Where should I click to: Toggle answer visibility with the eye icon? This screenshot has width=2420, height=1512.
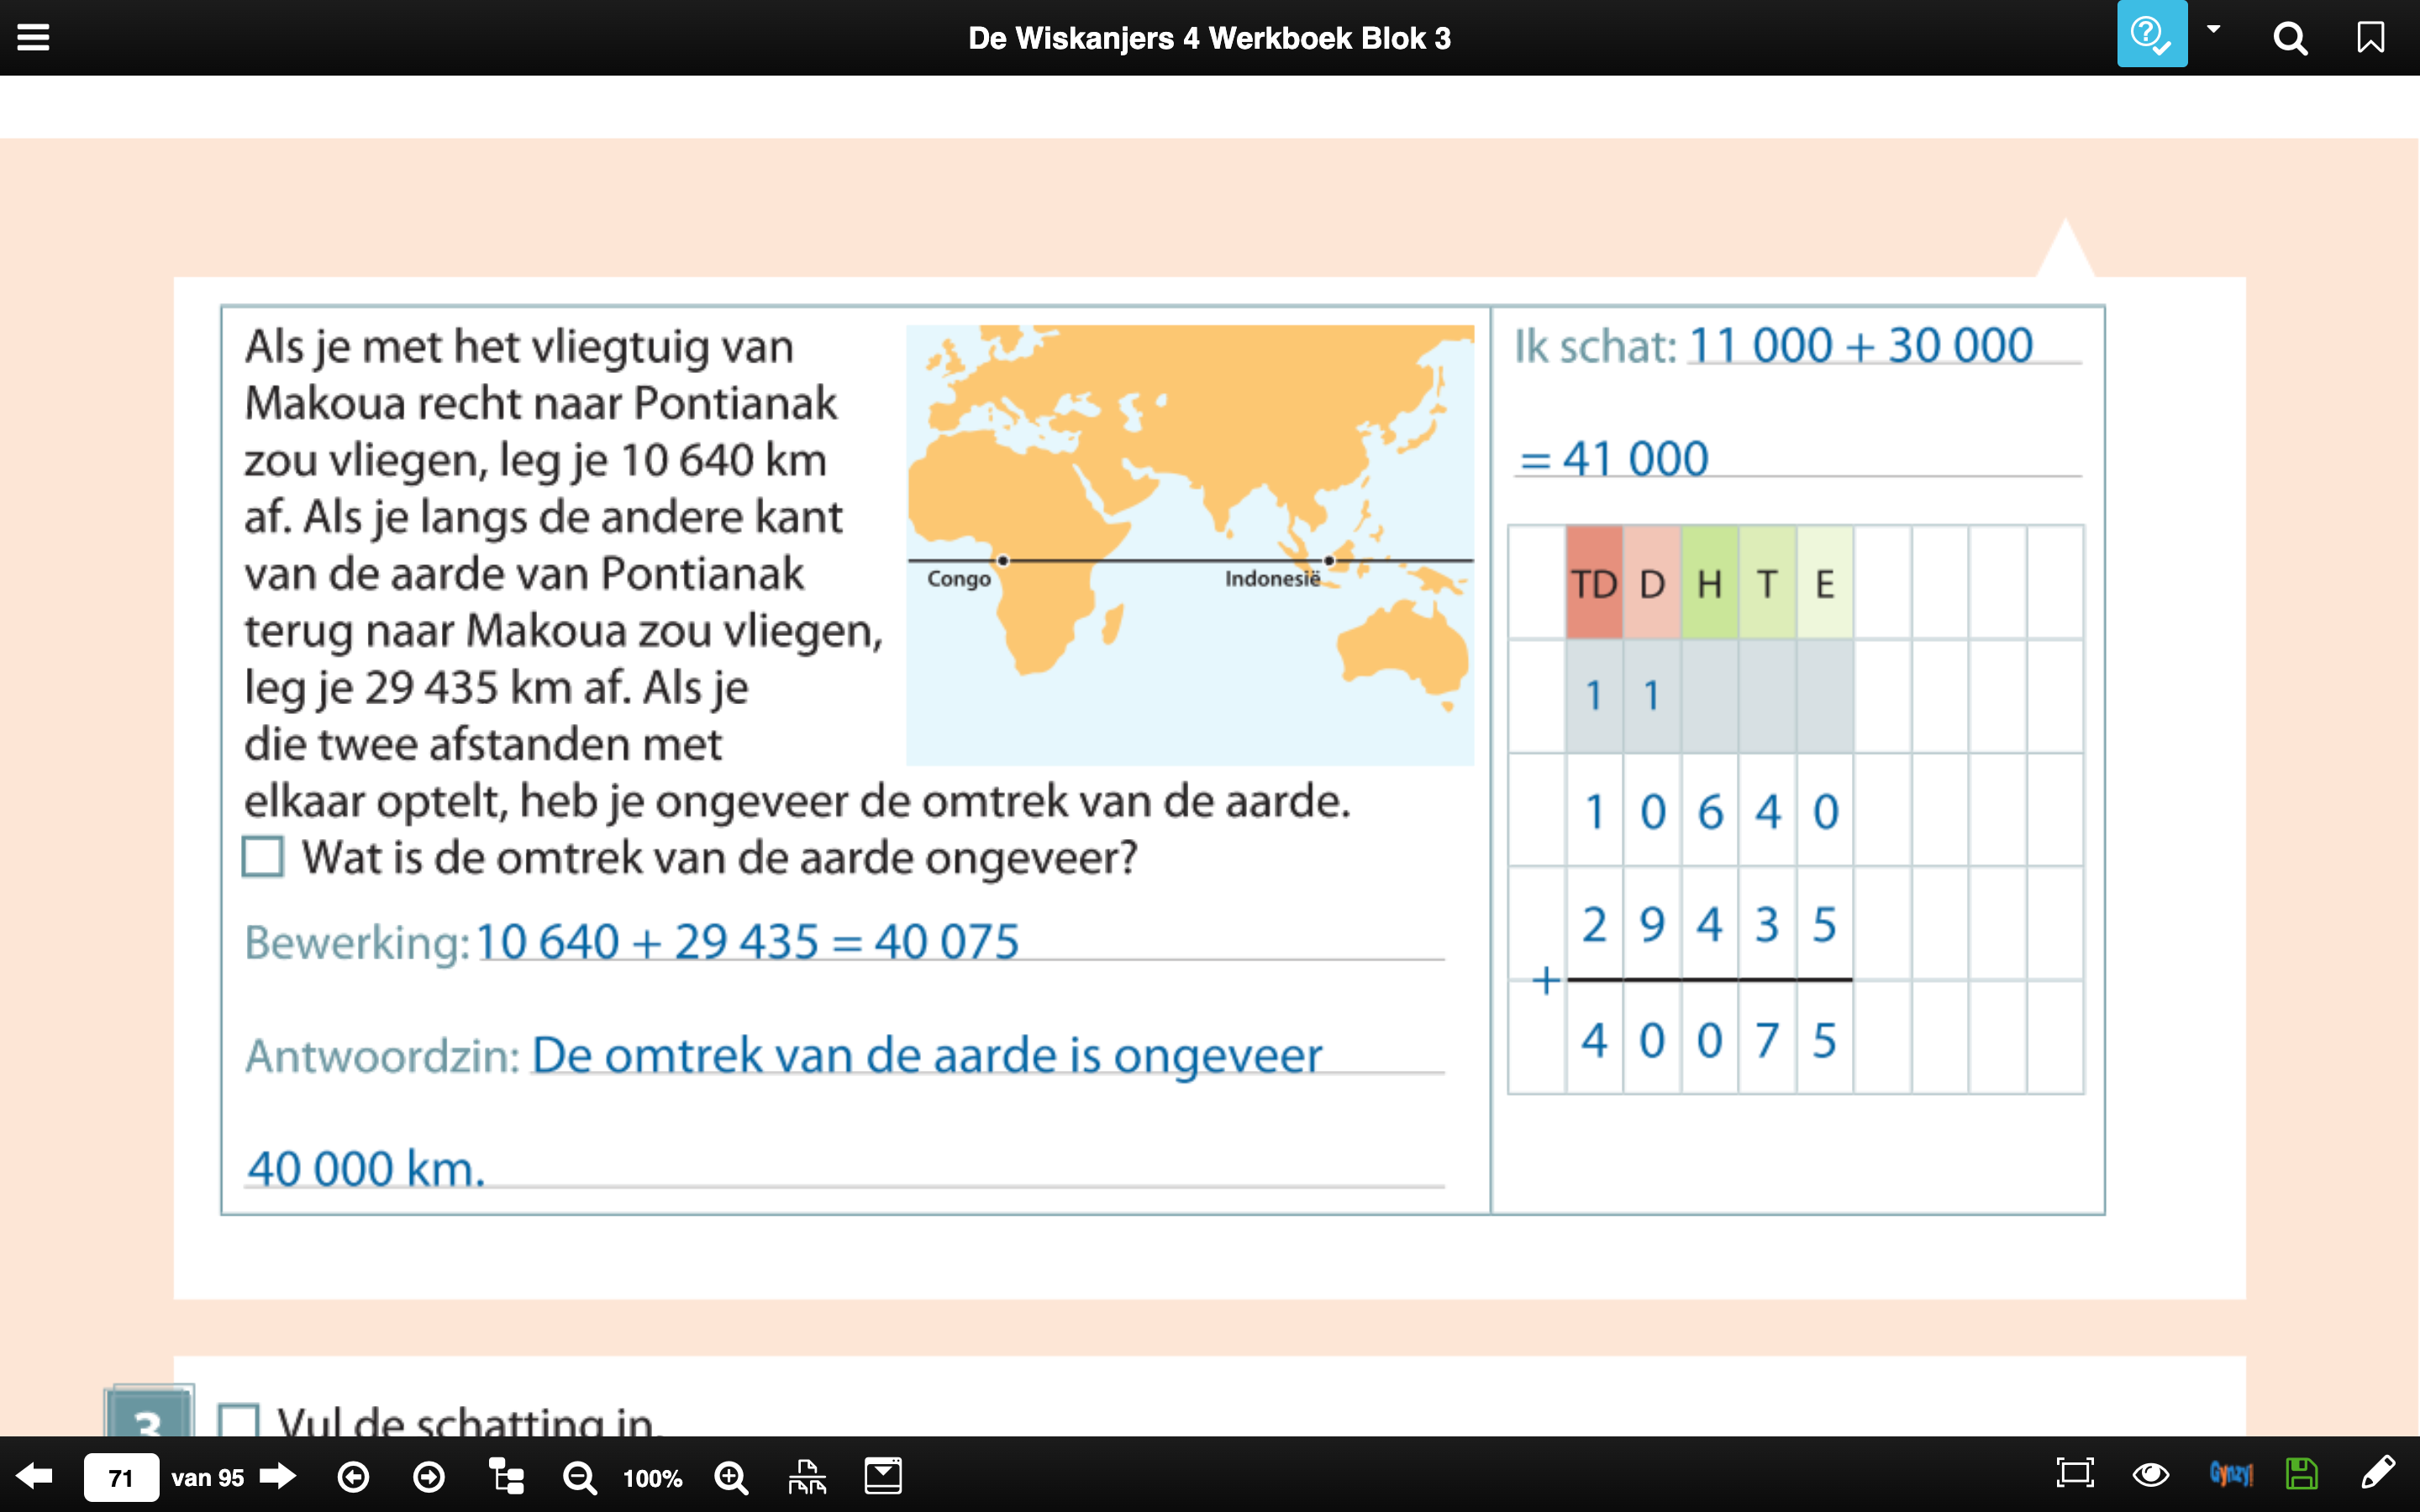coord(2150,1474)
